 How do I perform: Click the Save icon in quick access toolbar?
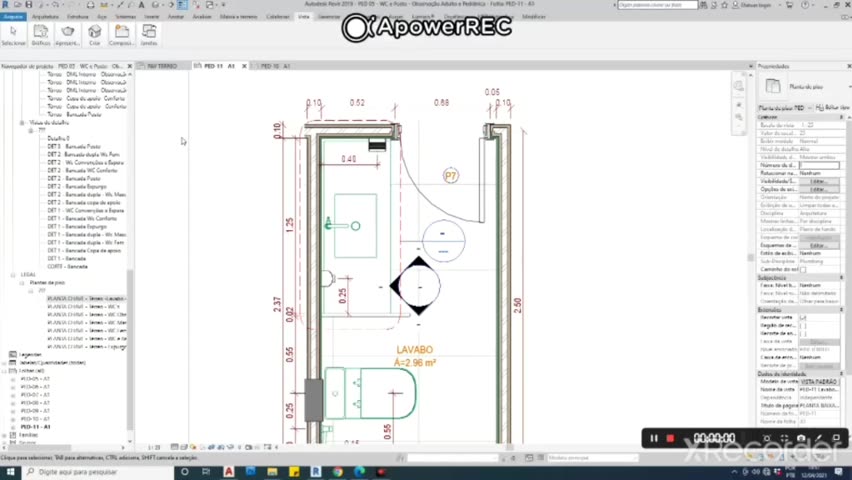click(x=29, y=5)
